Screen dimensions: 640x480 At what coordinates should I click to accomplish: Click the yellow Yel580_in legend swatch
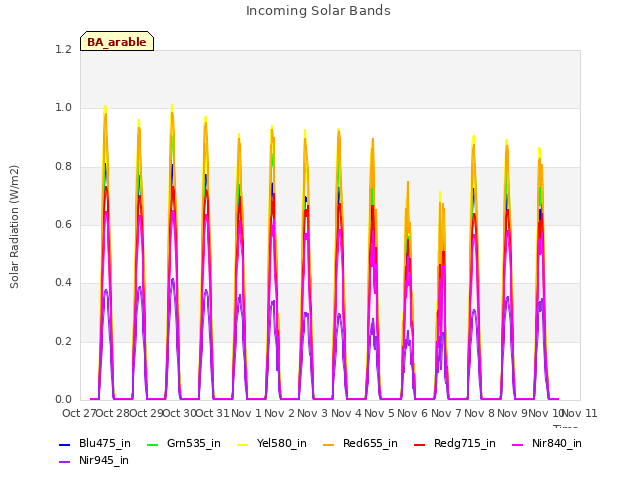click(242, 444)
